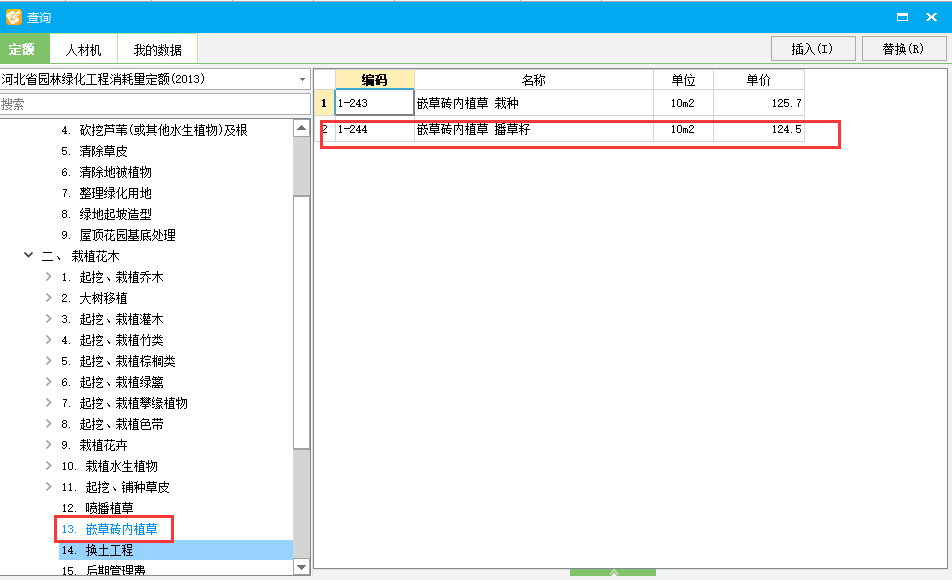The image size is (952, 580).
Task: Click the 单价 column header
Action: point(759,80)
